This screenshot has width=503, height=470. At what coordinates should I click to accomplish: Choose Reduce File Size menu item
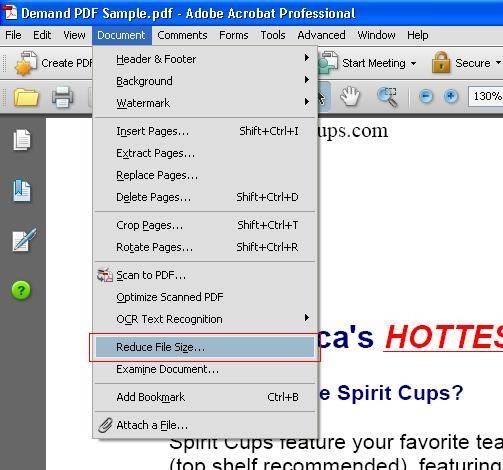click(205, 347)
